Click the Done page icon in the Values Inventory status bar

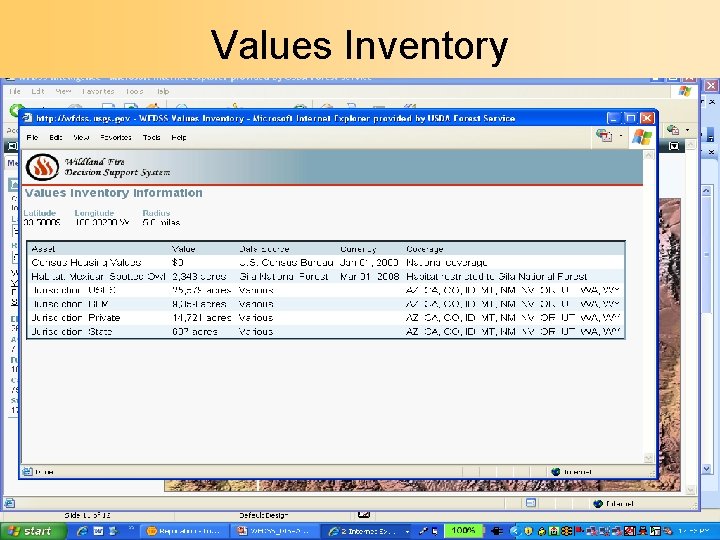click(28, 472)
